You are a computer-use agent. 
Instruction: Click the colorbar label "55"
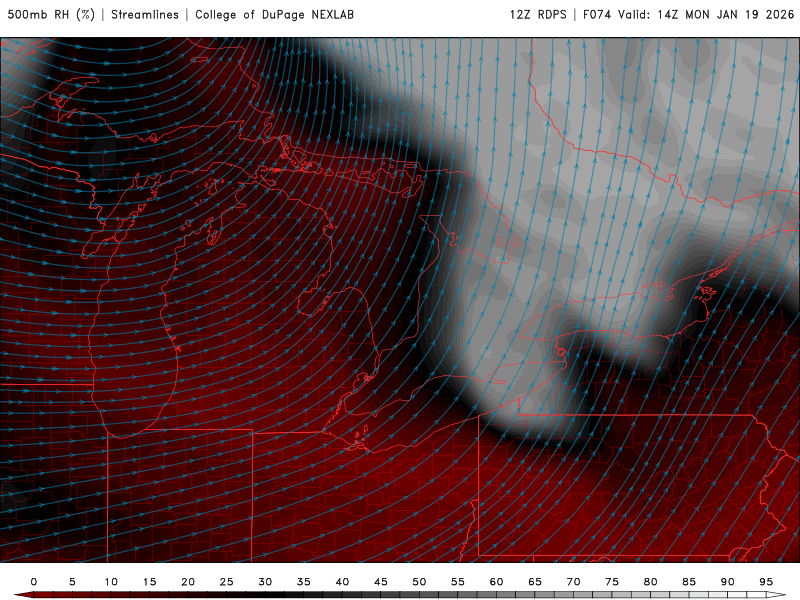[x=458, y=582]
